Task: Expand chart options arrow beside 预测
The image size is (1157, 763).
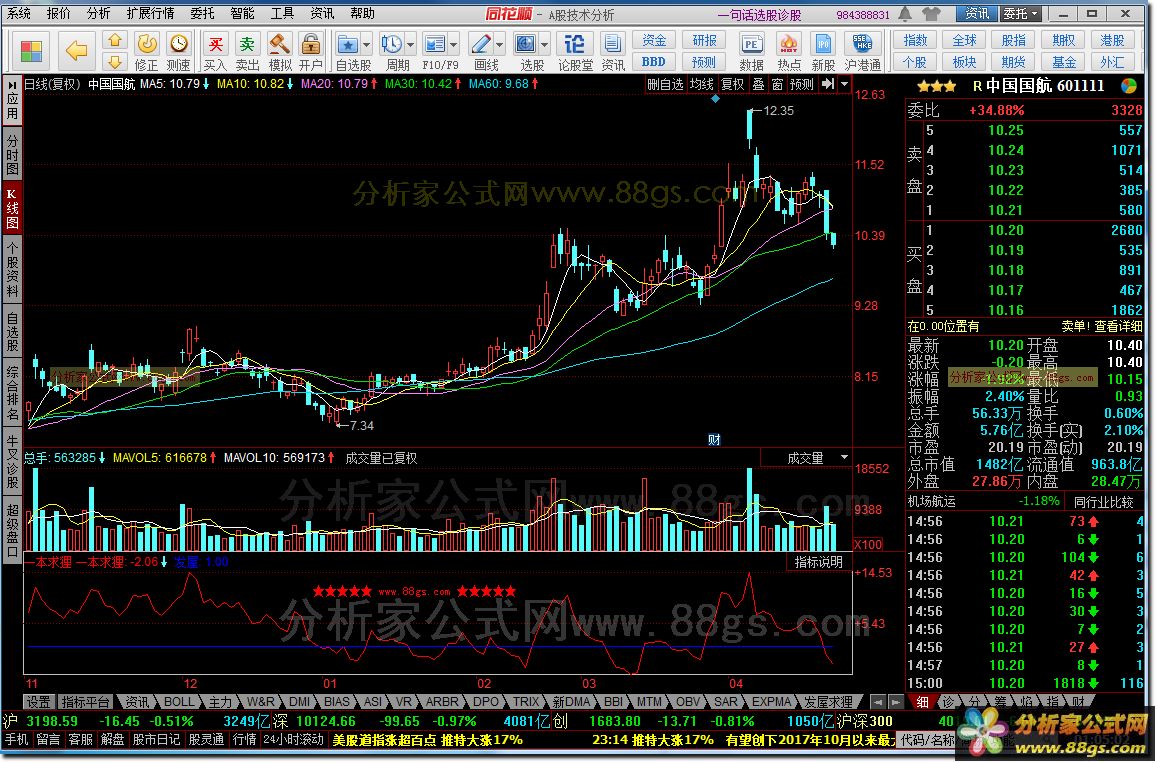Action: tap(844, 84)
